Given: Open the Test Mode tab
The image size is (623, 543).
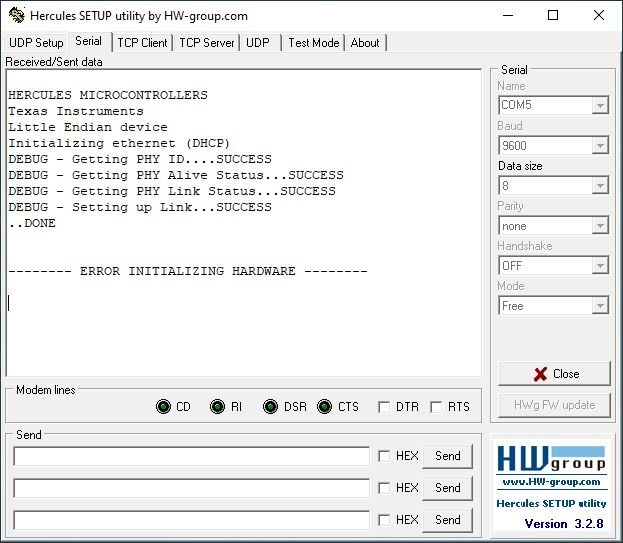Looking at the screenshot, I should click(313, 43).
